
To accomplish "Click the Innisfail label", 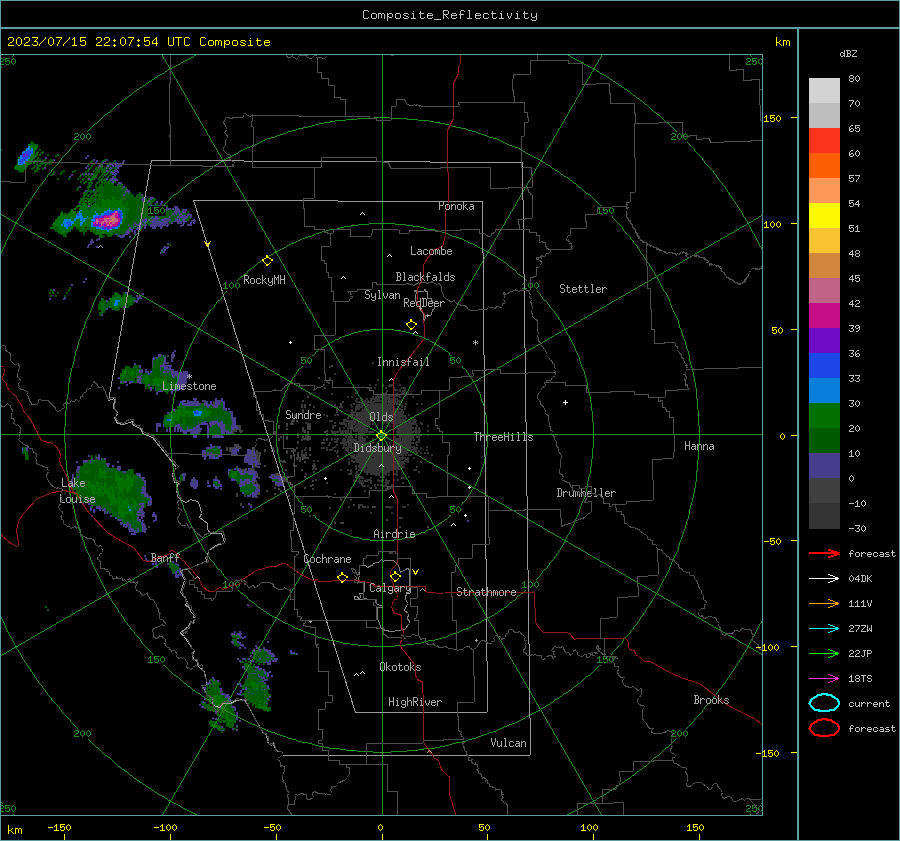I will pos(403,362).
